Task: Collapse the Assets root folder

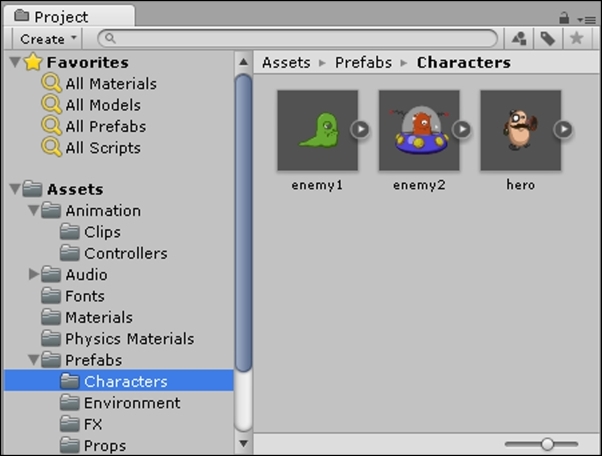Action: [15, 189]
